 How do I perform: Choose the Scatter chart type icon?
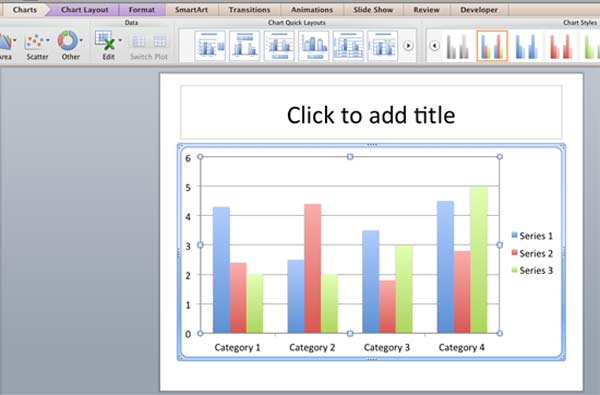pyautogui.click(x=34, y=41)
